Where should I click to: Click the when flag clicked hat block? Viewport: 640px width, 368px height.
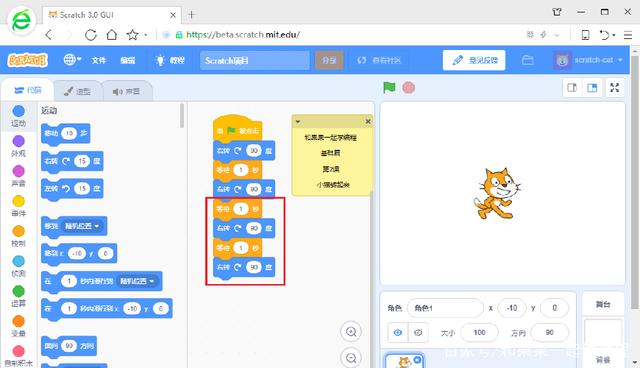pyautogui.click(x=238, y=129)
